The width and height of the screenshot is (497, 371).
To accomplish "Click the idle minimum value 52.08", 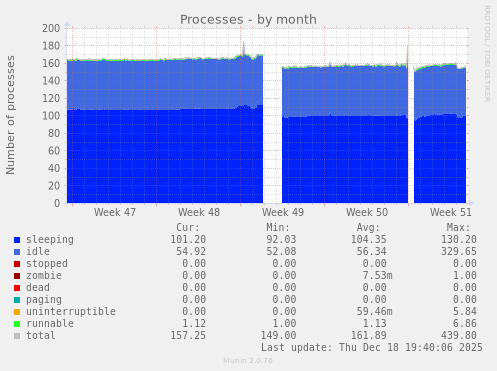I will click(281, 252).
